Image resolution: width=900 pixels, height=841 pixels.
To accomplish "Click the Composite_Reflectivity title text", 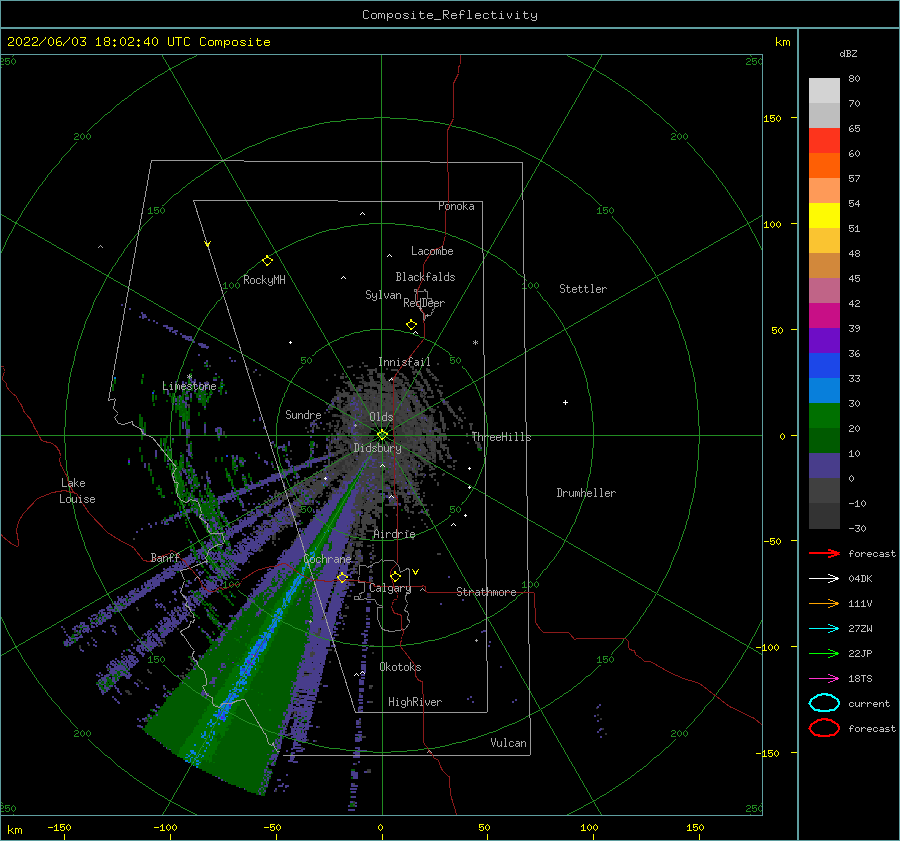I will point(449,15).
